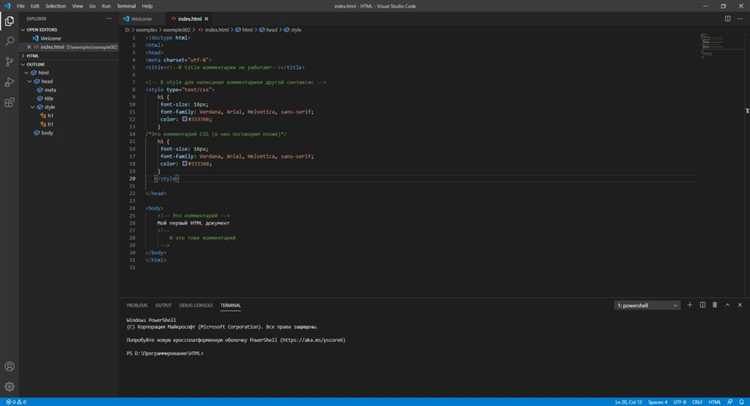Open the Go menu
The height and width of the screenshot is (406, 750).
92,6
